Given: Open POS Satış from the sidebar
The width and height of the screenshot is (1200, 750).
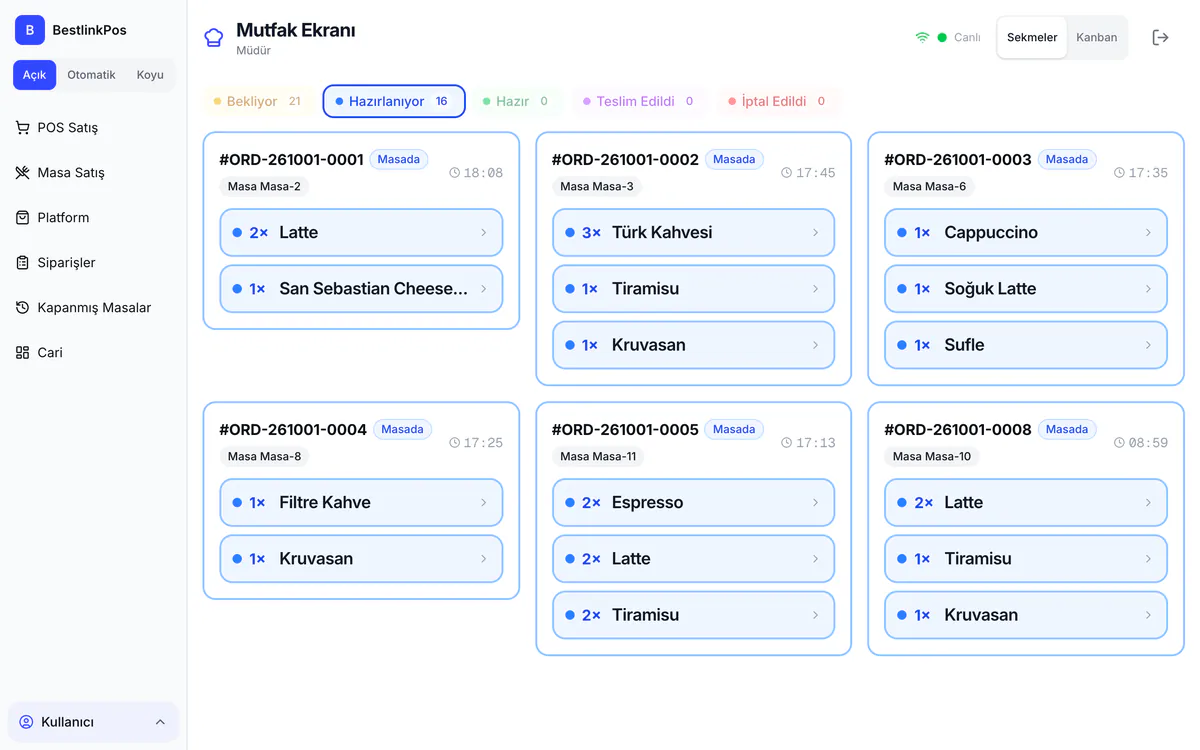Looking at the screenshot, I should coord(93,128).
